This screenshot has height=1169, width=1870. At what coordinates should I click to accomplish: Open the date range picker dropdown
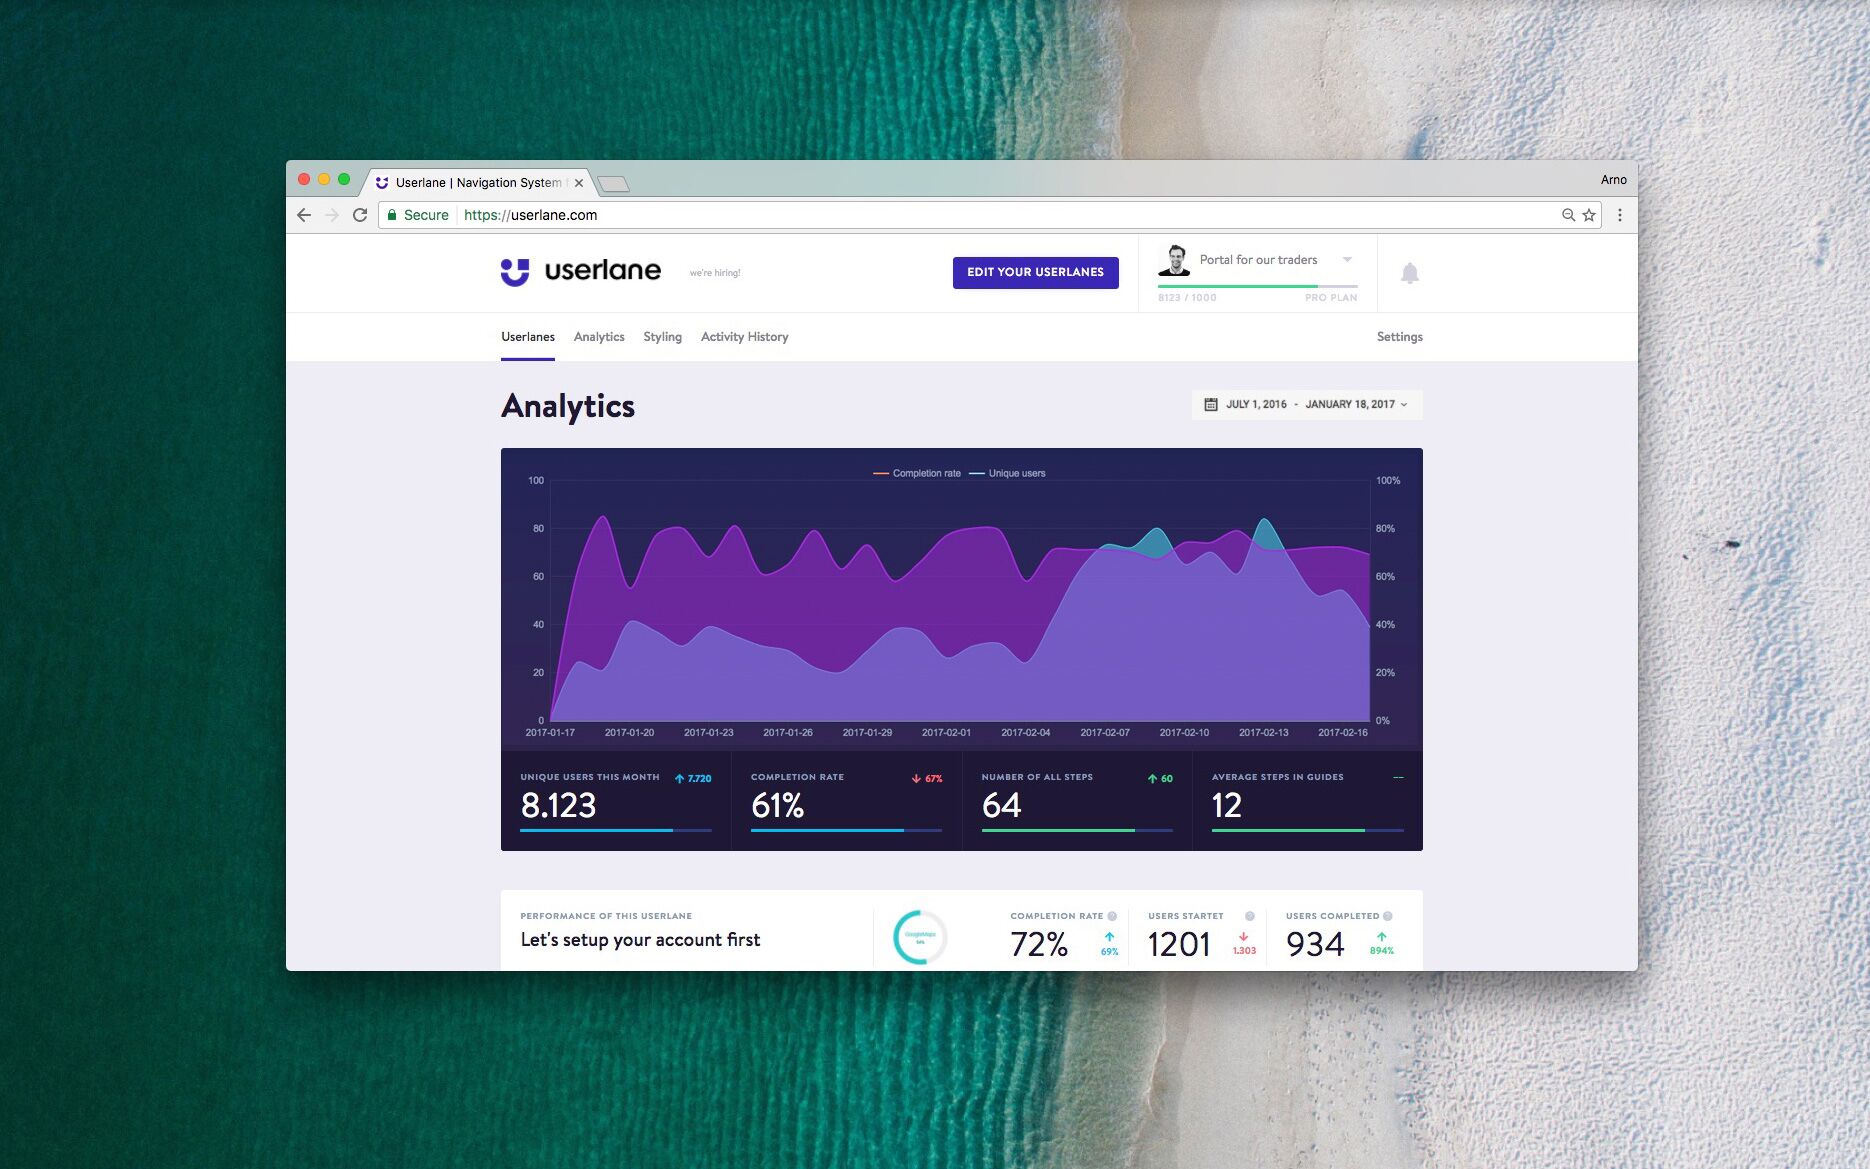[1306, 405]
